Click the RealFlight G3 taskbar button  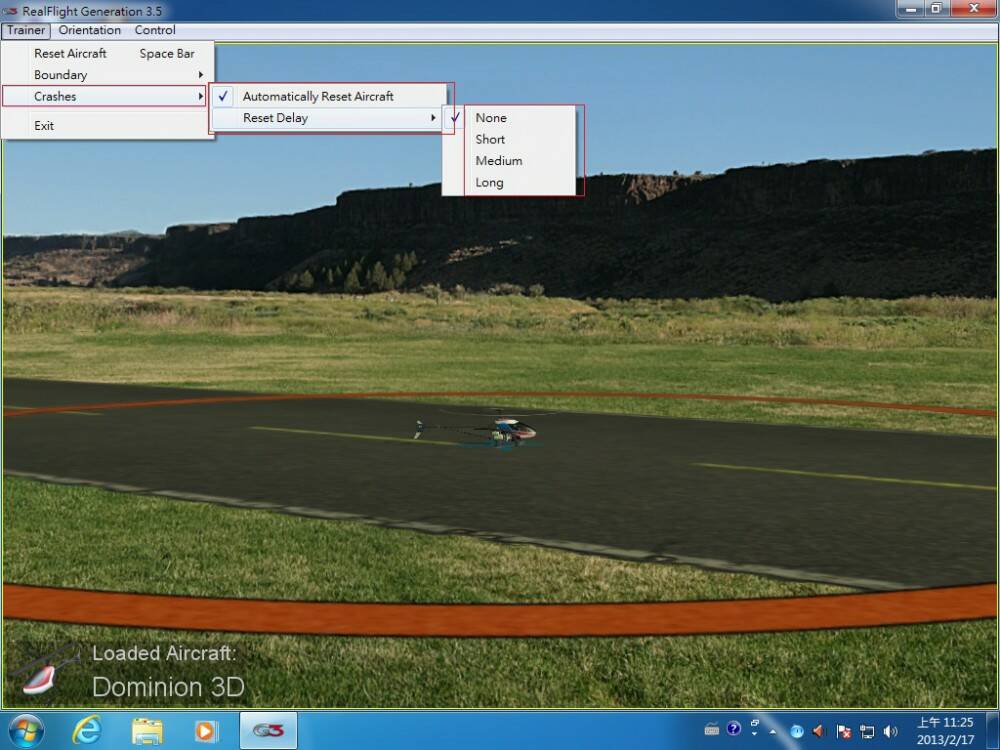[268, 731]
